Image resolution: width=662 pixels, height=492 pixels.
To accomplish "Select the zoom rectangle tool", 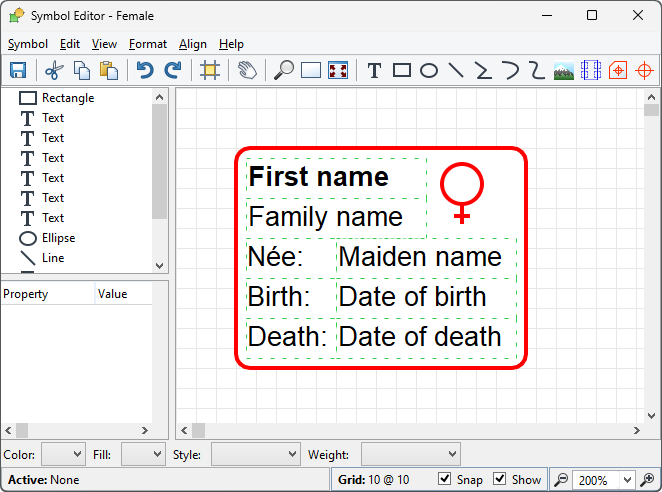I will 311,70.
